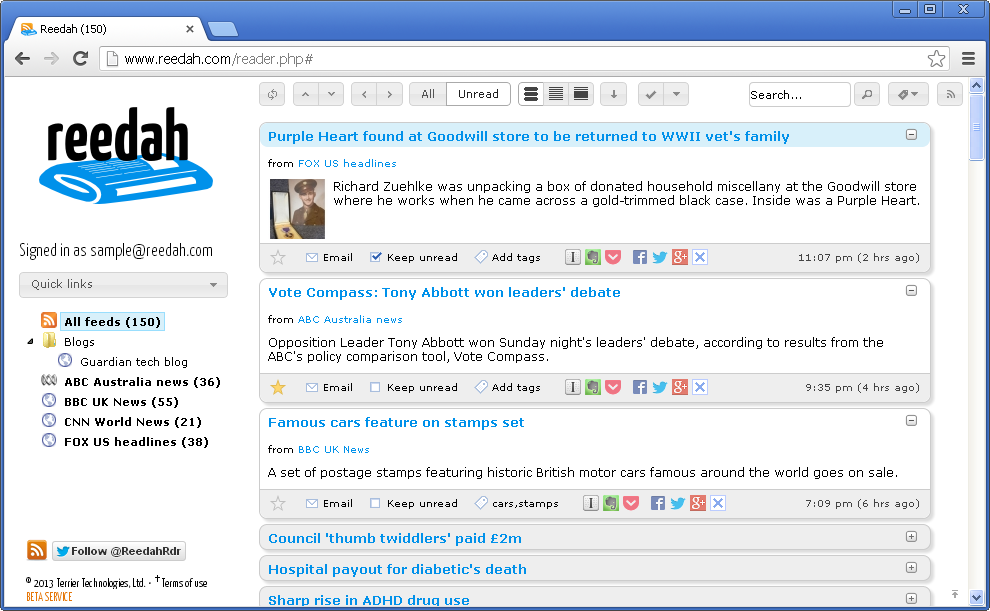Screen dimensions: 990x611
Task: Go to next item with down arrow
Action: point(331,95)
